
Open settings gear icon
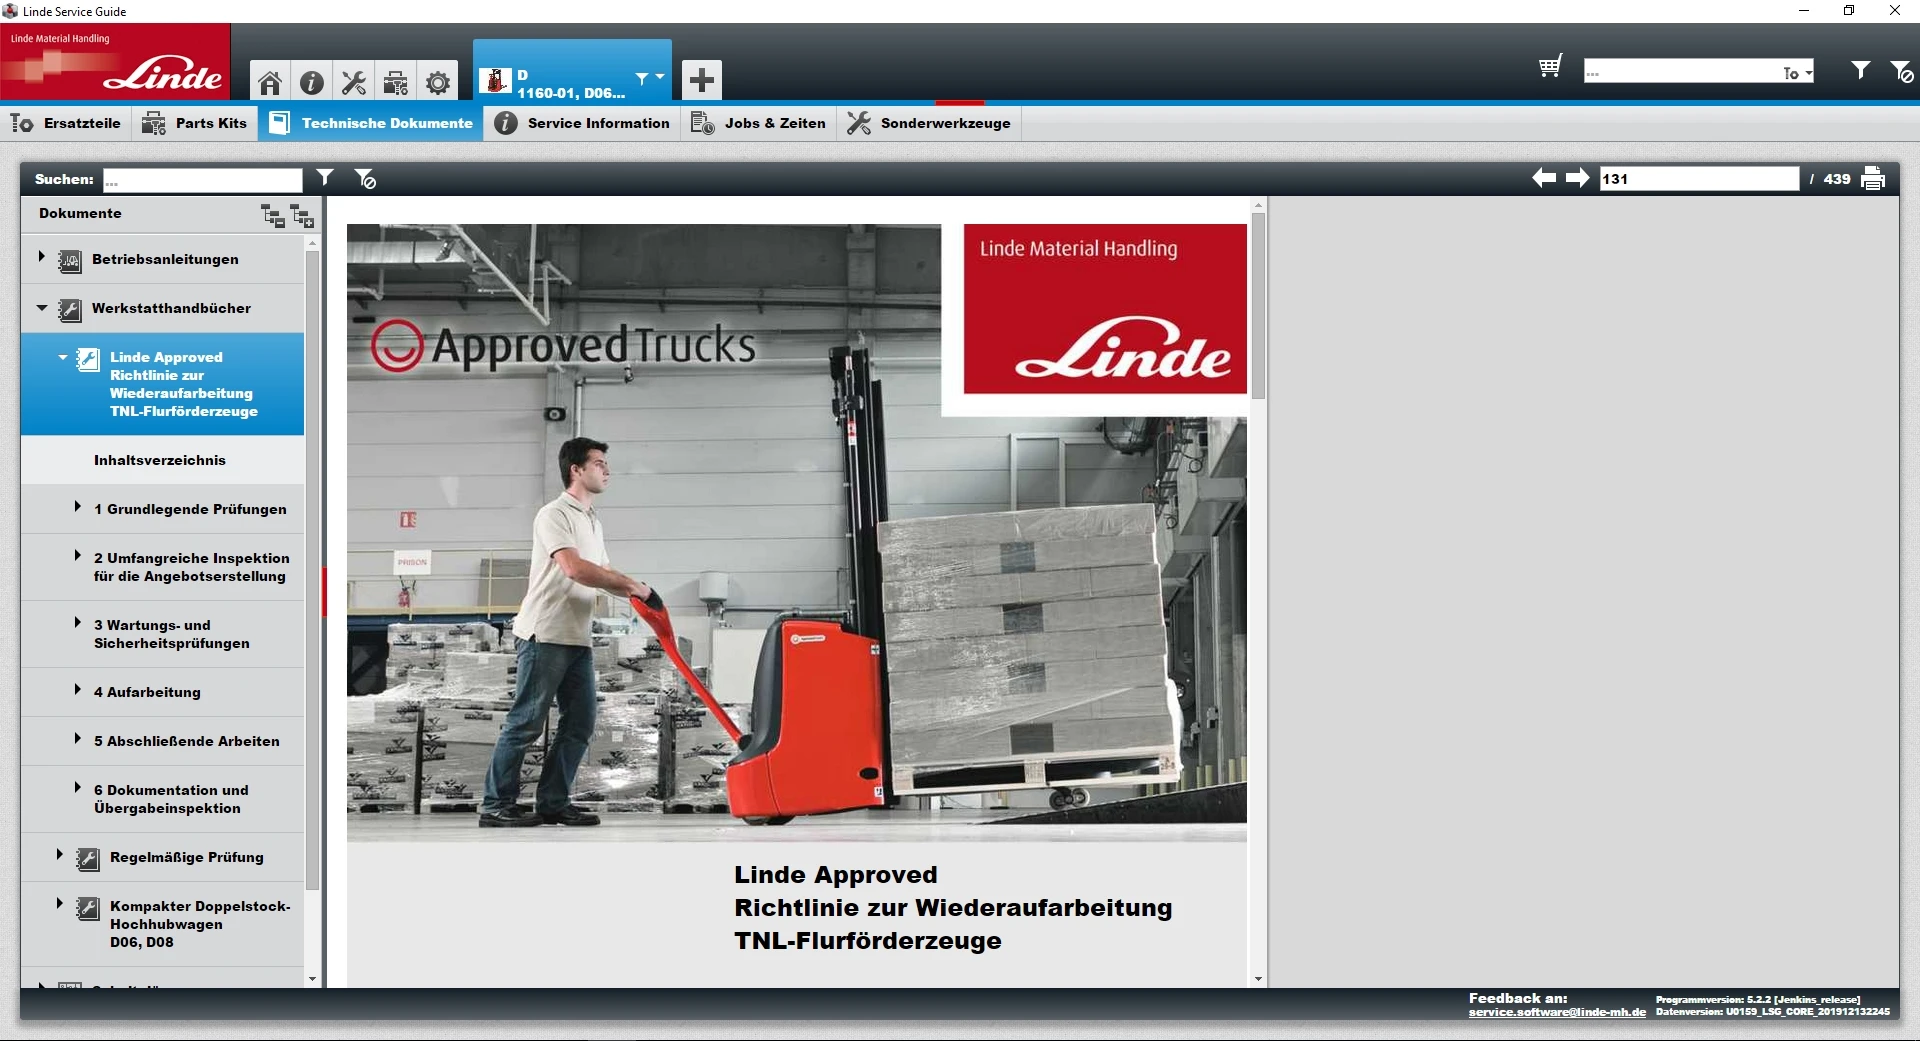pyautogui.click(x=438, y=82)
